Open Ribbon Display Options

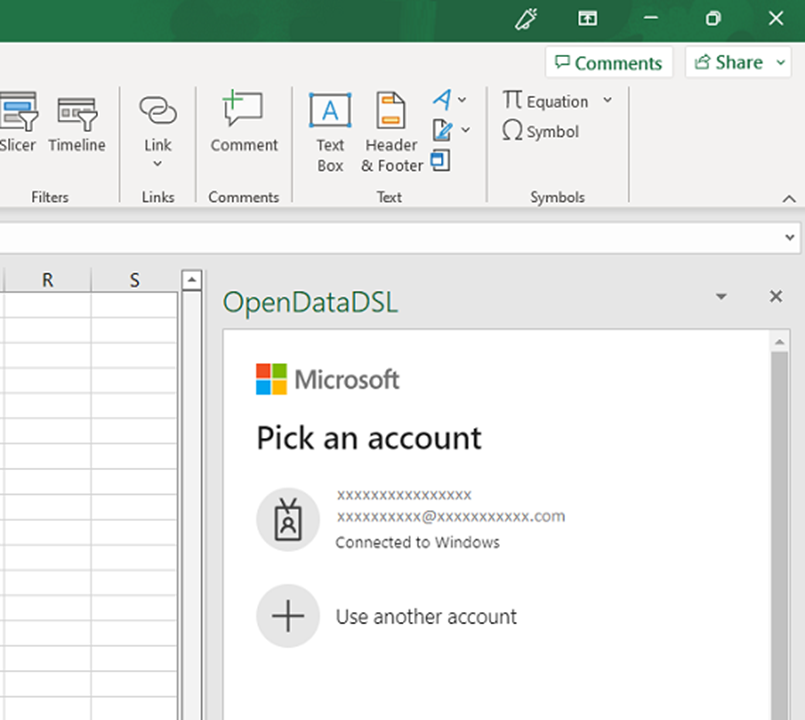(x=587, y=19)
